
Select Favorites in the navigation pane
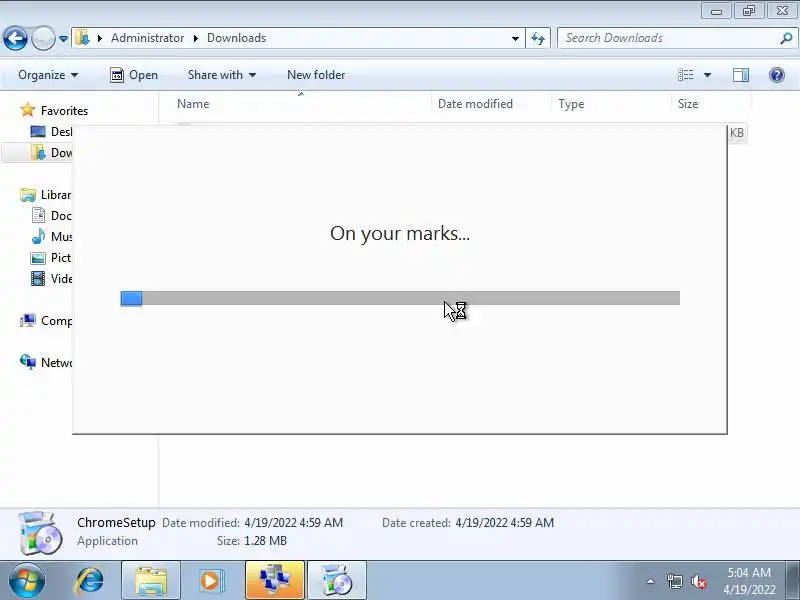(64, 111)
